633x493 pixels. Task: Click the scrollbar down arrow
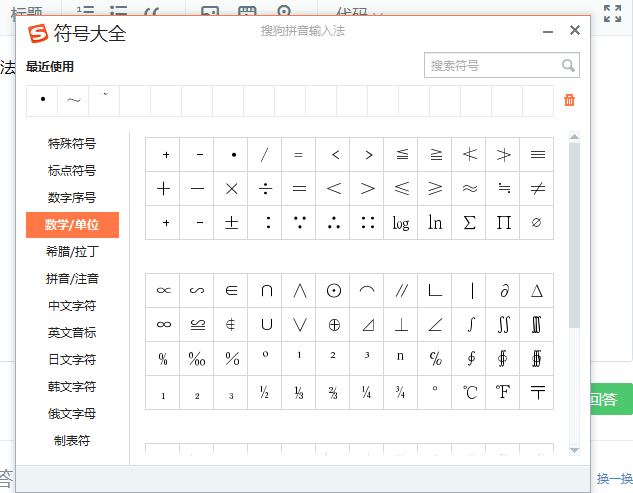coord(574,450)
